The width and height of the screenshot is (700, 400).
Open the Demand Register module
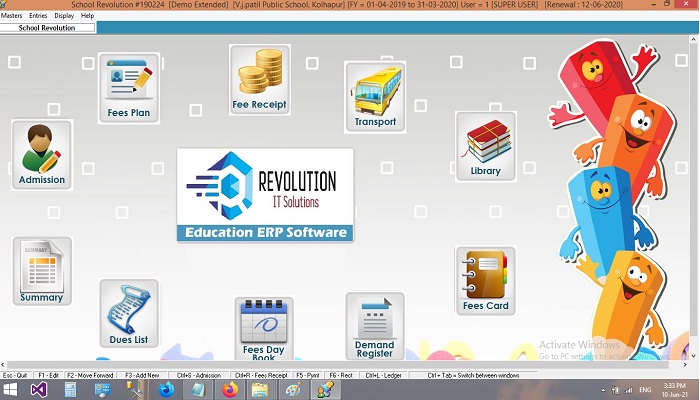tap(375, 326)
